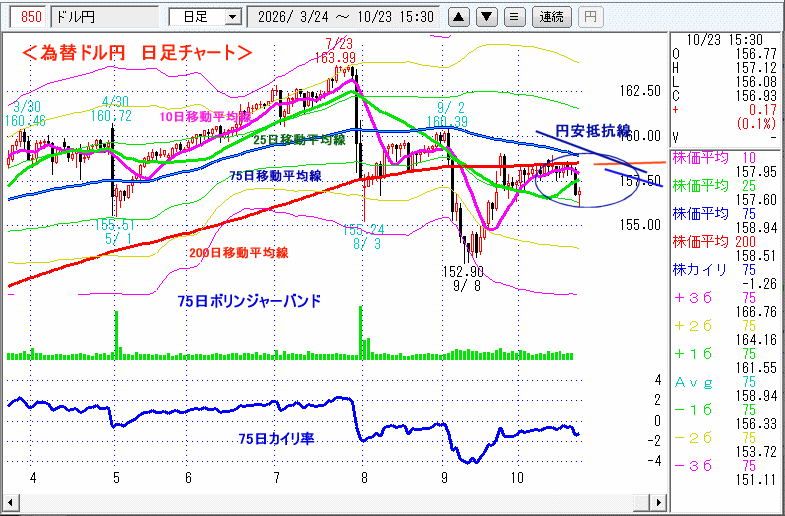The image size is (785, 516).
Task: Click the 4/30 160.72 high label
Action: [111, 109]
